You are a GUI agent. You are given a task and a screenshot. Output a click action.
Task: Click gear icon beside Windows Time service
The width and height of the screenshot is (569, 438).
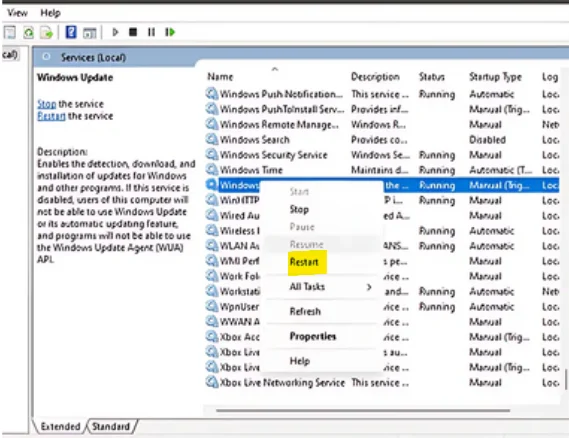[x=212, y=169]
